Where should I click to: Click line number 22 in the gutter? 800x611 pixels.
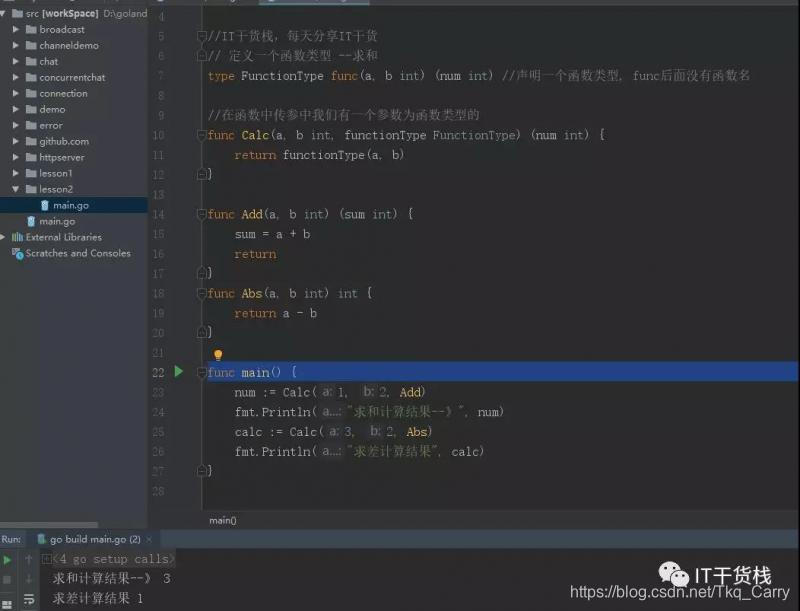click(158, 372)
